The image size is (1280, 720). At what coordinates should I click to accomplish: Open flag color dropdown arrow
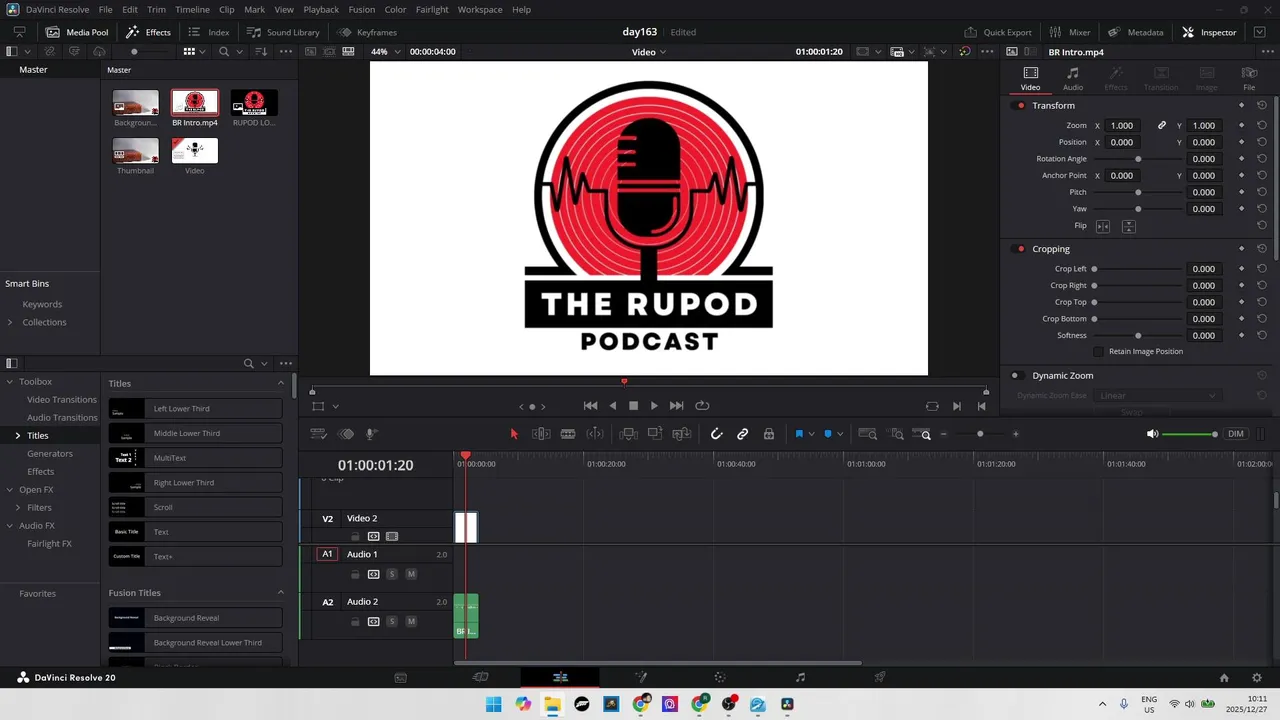tap(811, 434)
